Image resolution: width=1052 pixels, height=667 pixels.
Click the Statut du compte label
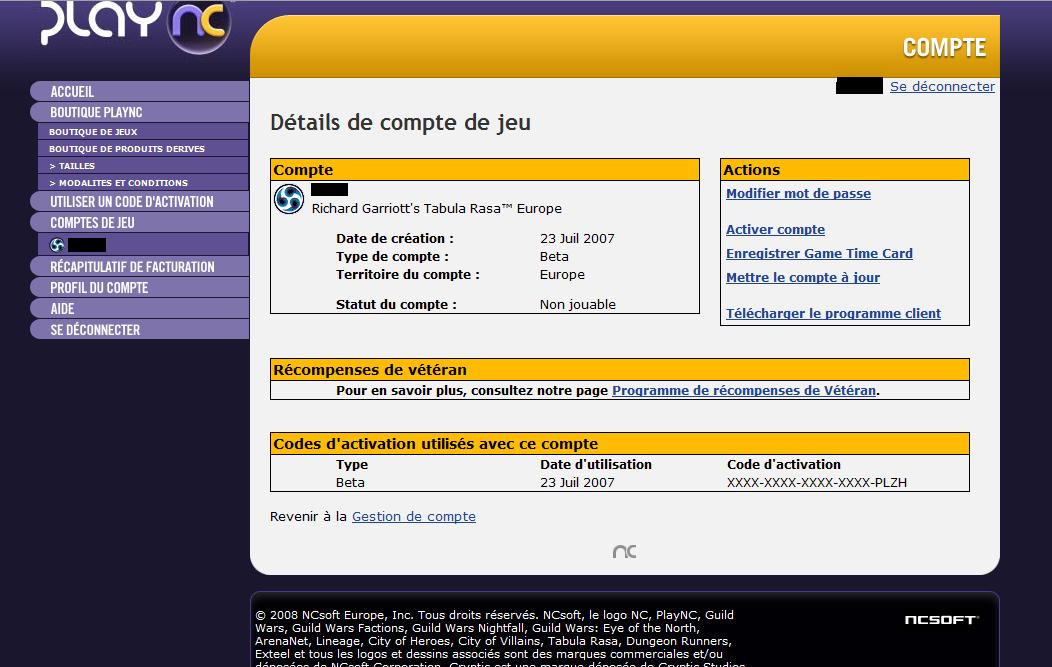pos(396,305)
